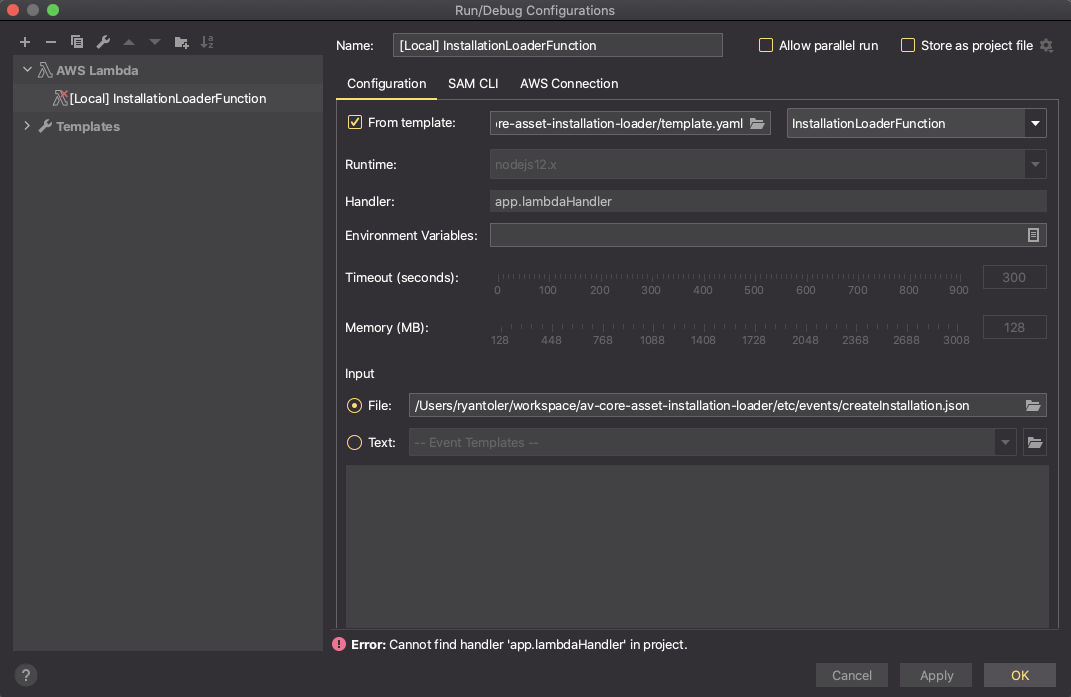Viewport: 1071px width, 697px height.
Task: Click the Handler app.lambdaHandler field
Action: coord(768,202)
